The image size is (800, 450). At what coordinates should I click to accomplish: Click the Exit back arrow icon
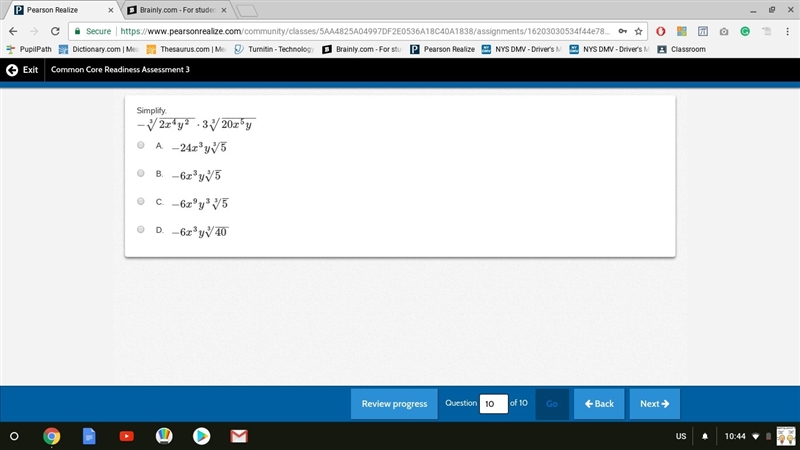[12, 70]
